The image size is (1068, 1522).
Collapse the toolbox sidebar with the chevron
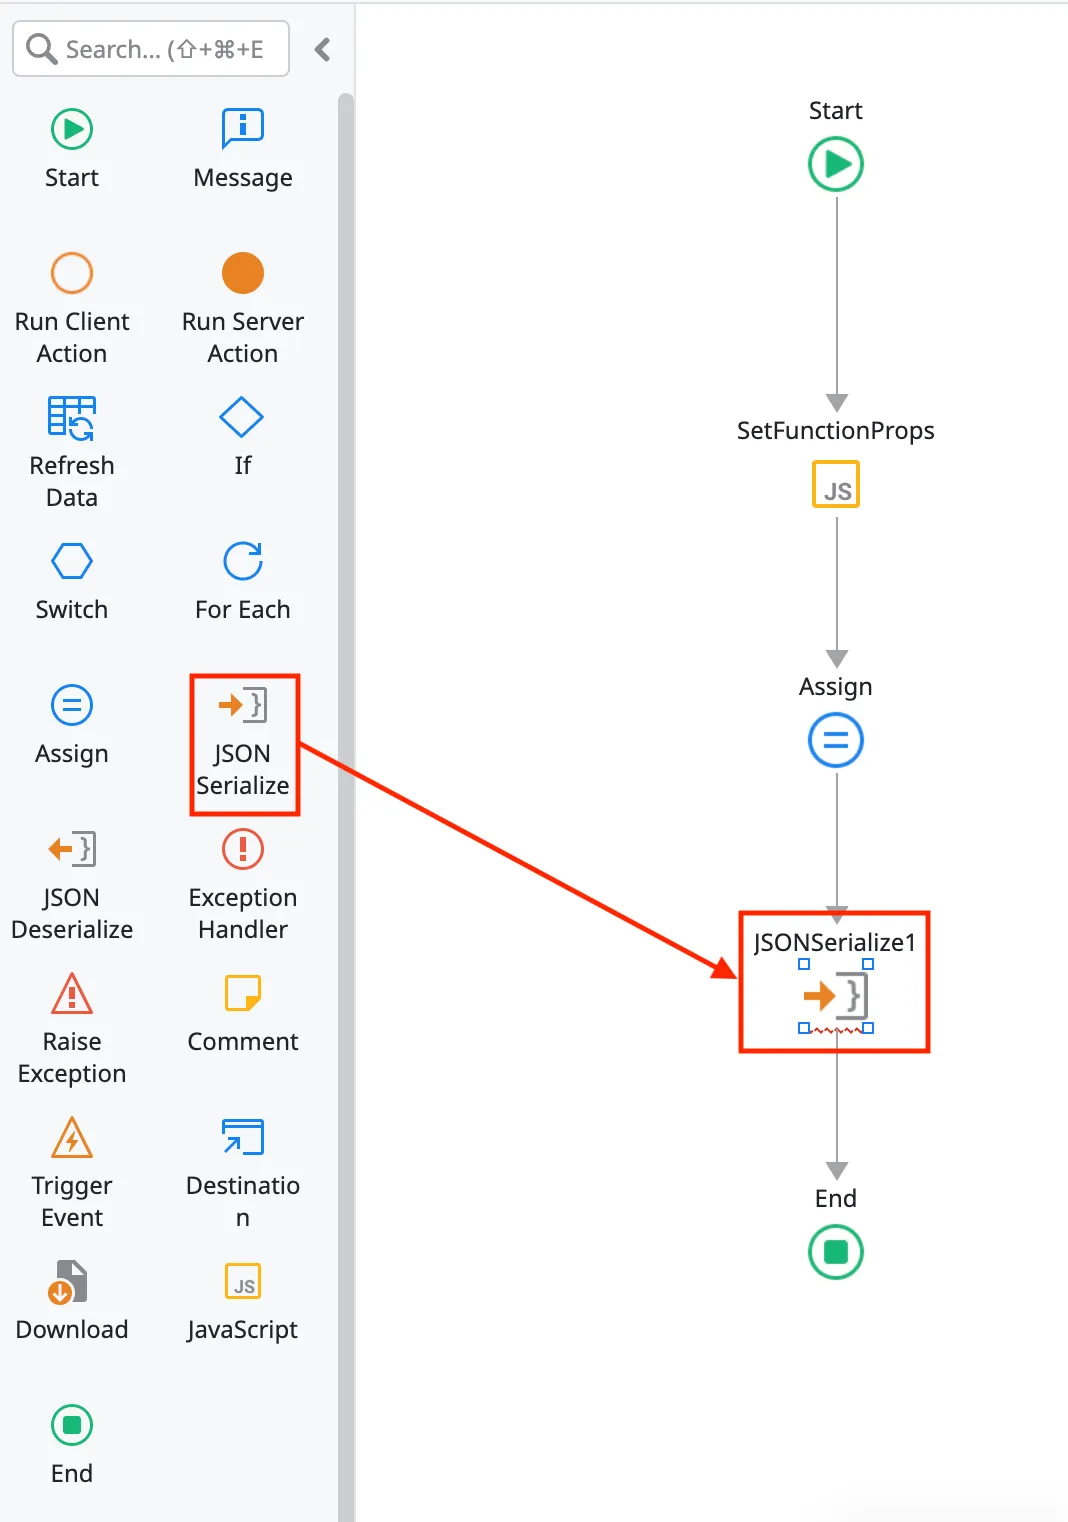tap(322, 48)
